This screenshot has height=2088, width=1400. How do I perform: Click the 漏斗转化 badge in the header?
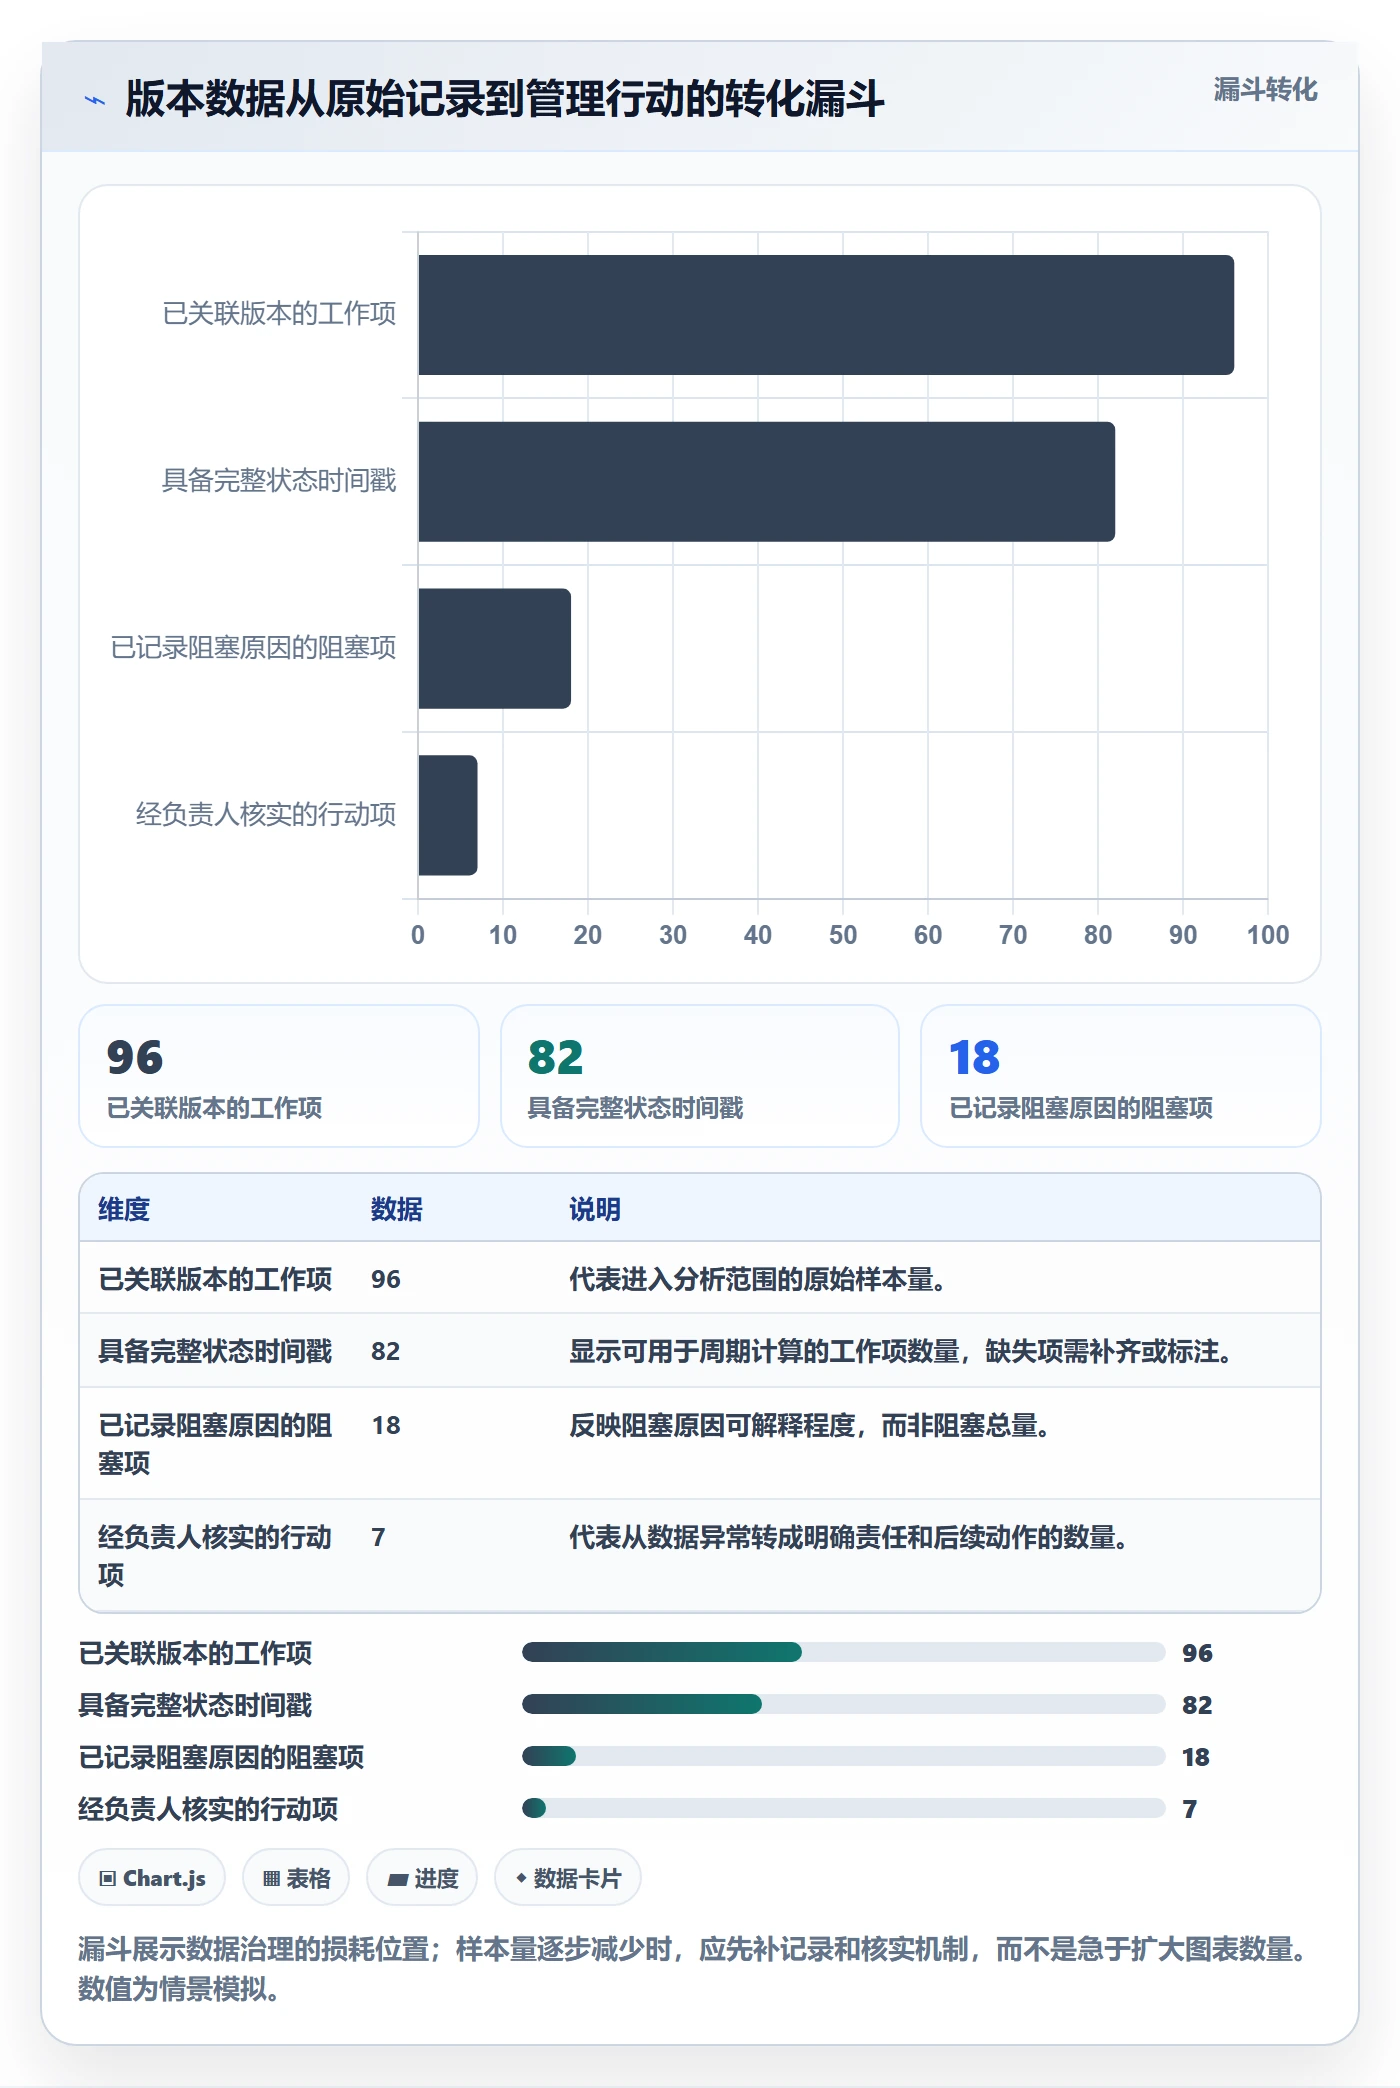click(x=1265, y=90)
